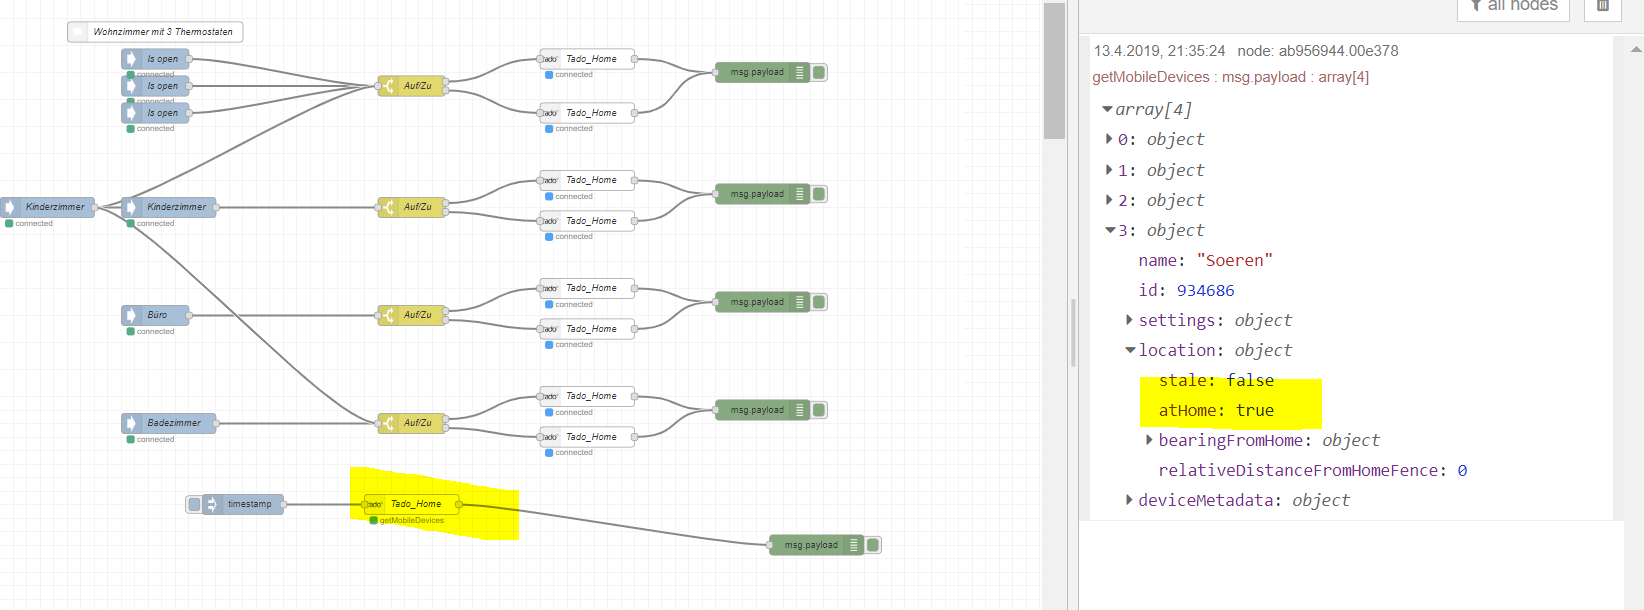Click the speech-bubble icon of the Wohnzimmer comment node
Image resolution: width=1644 pixels, height=610 pixels.
(x=78, y=32)
